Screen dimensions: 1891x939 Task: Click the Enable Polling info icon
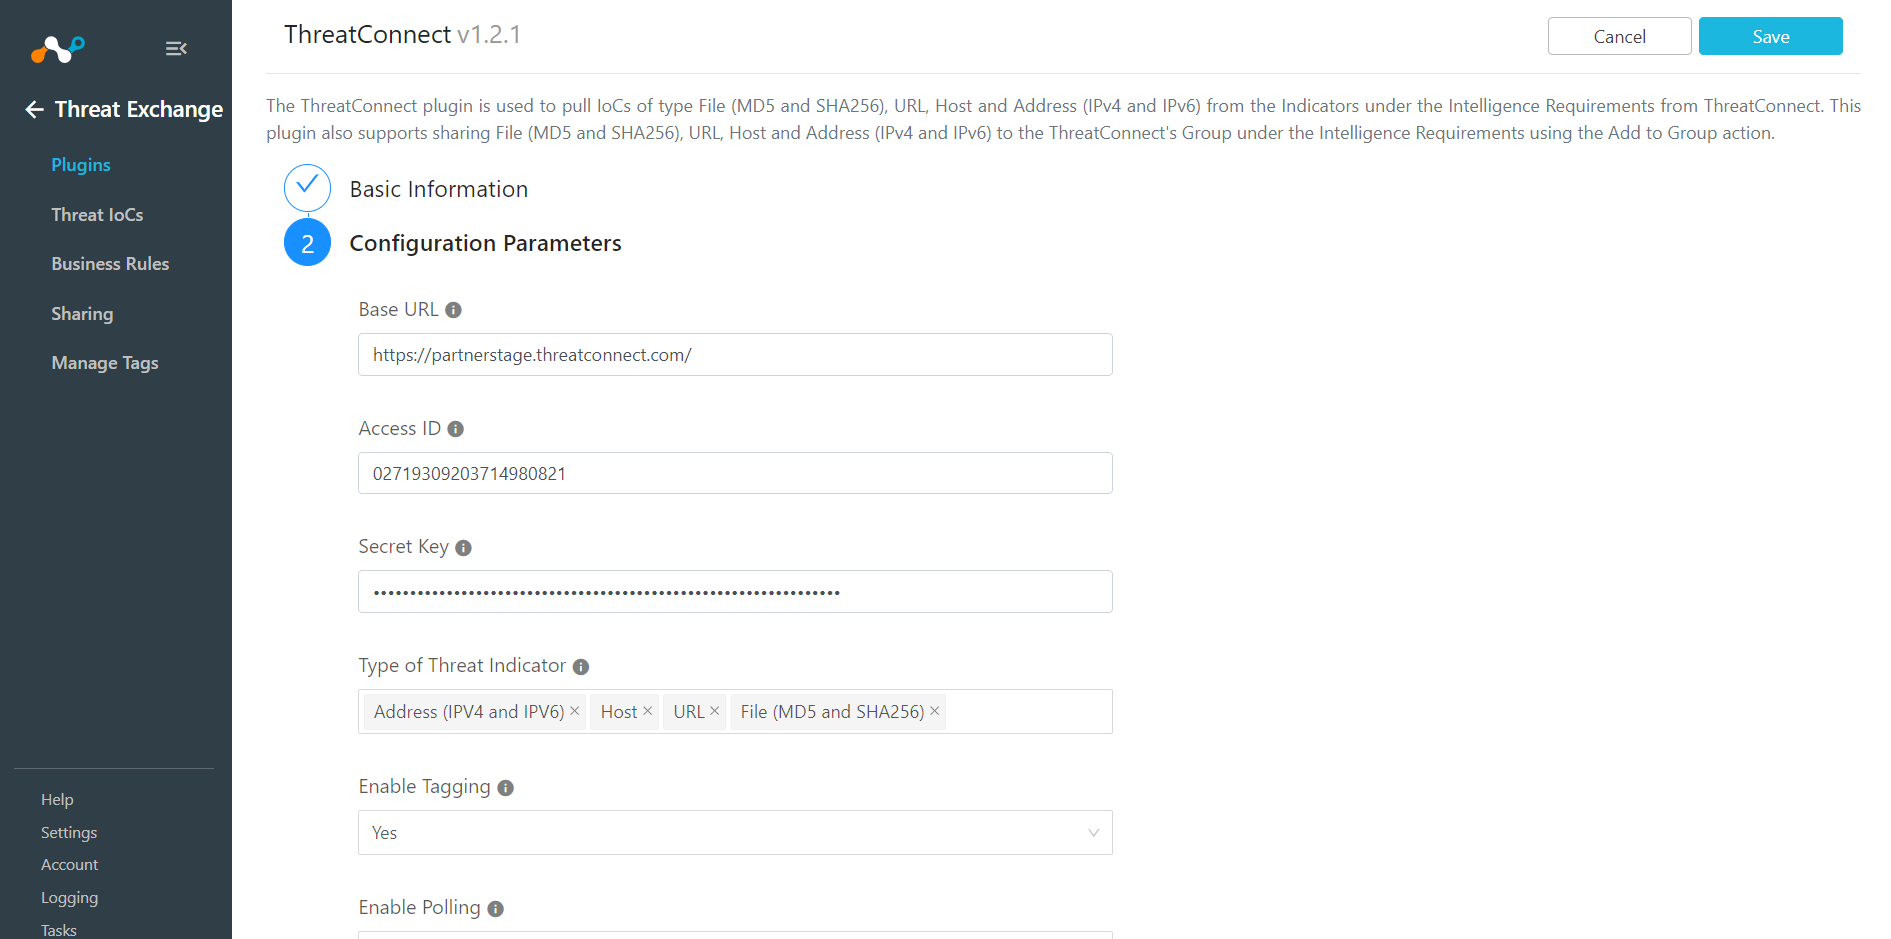(496, 909)
